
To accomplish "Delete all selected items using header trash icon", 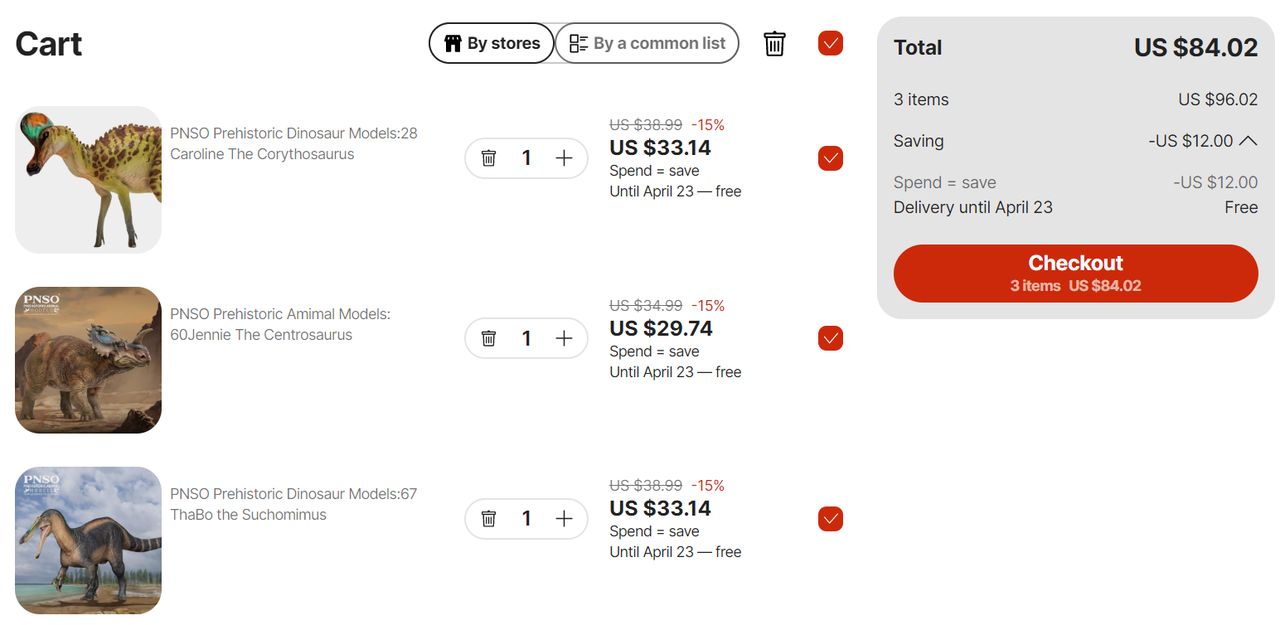I will tap(774, 43).
